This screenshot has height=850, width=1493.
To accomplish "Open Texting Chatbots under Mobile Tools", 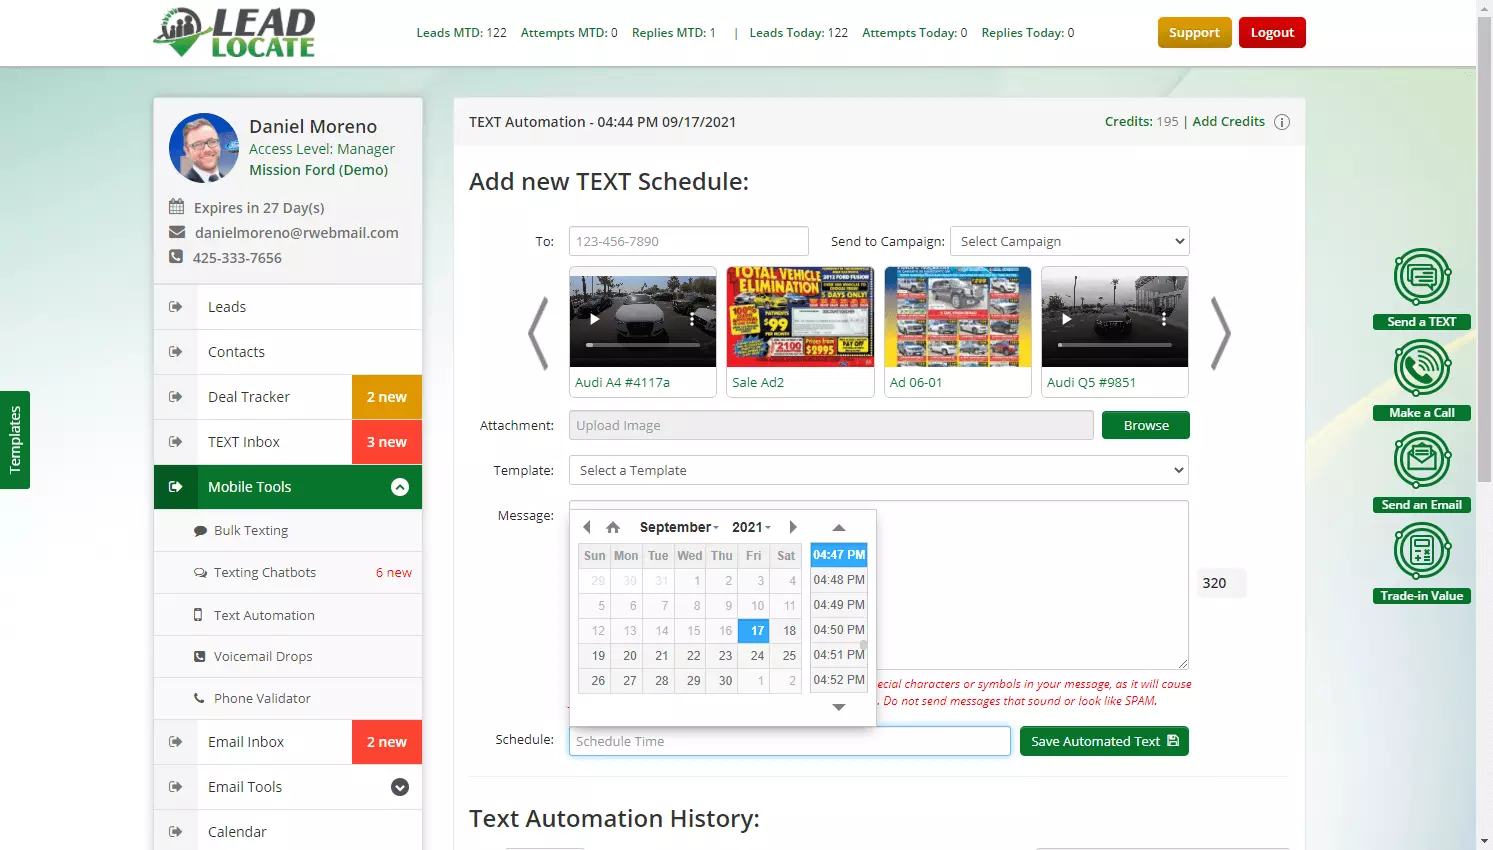I will [288, 573].
